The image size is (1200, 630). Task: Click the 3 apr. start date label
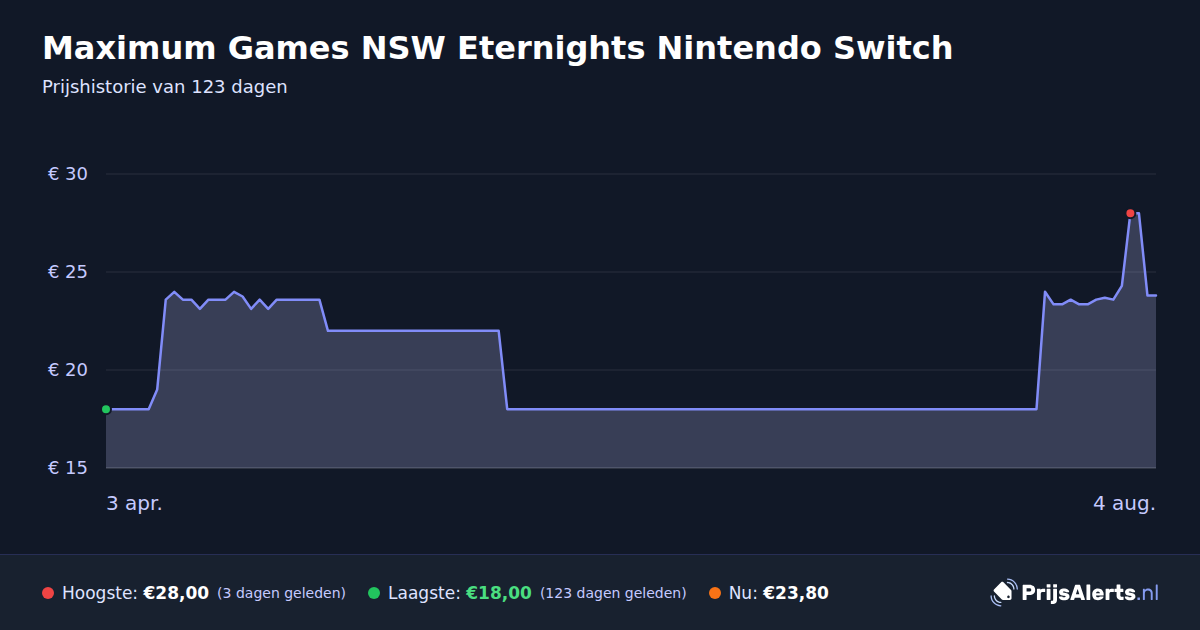pyautogui.click(x=135, y=503)
